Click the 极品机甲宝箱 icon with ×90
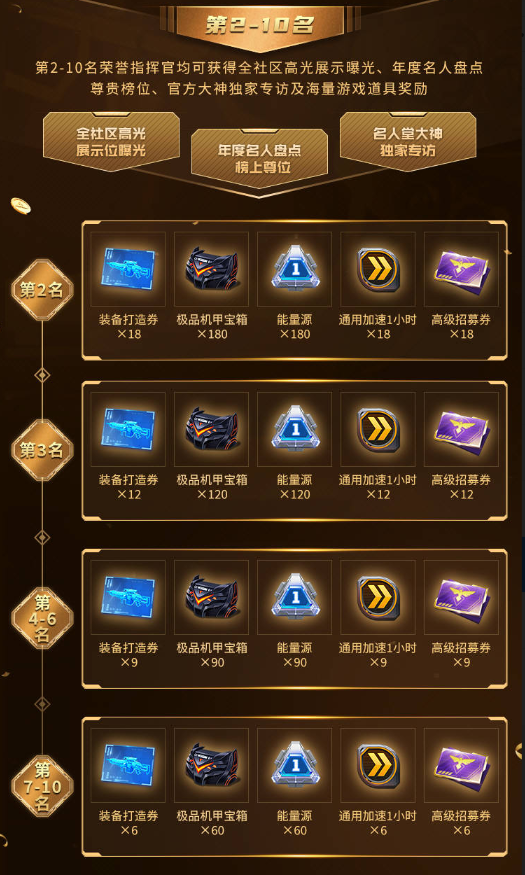525x875 pixels. pyautogui.click(x=211, y=598)
